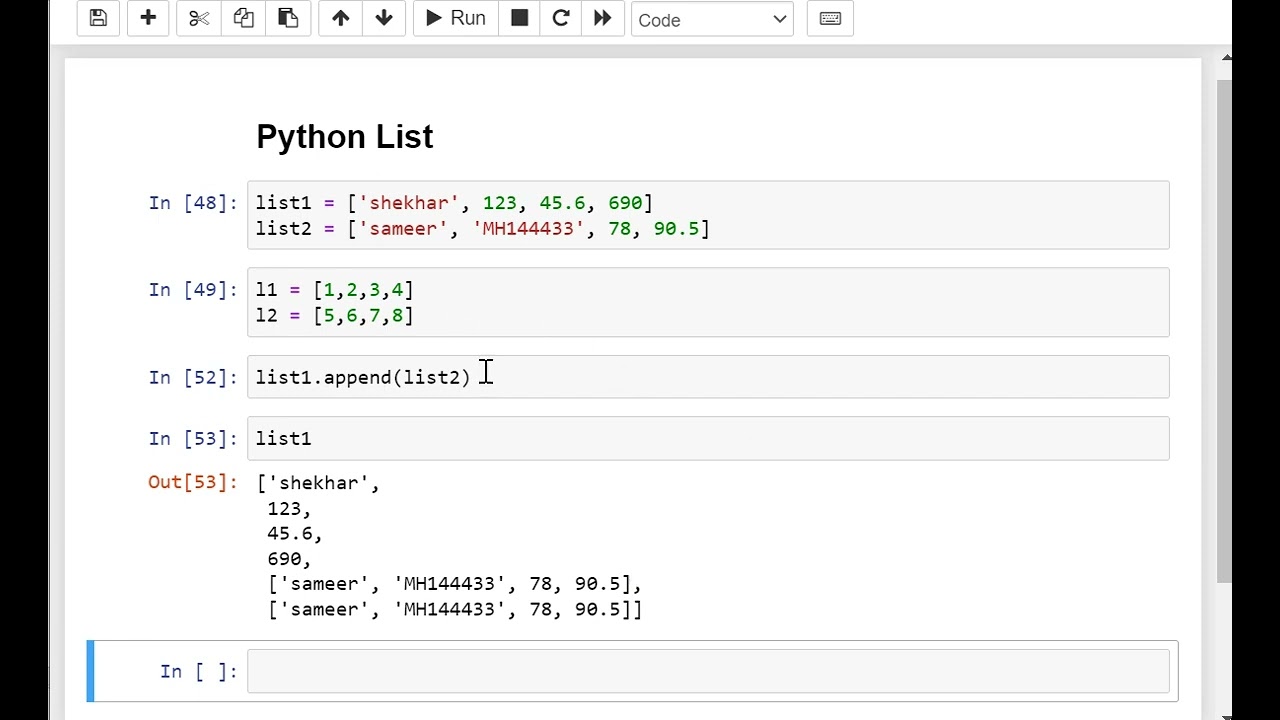Click the 'shekhar' line in the output
Screen dimensions: 1280x720
click(318, 483)
